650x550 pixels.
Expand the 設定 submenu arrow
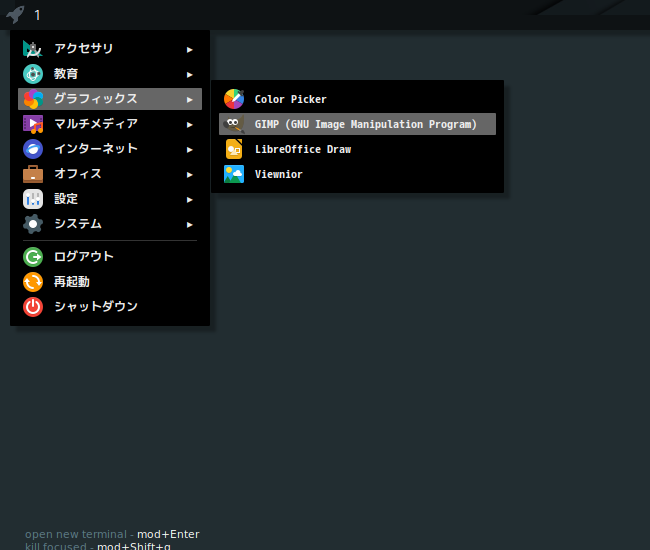(x=189, y=200)
